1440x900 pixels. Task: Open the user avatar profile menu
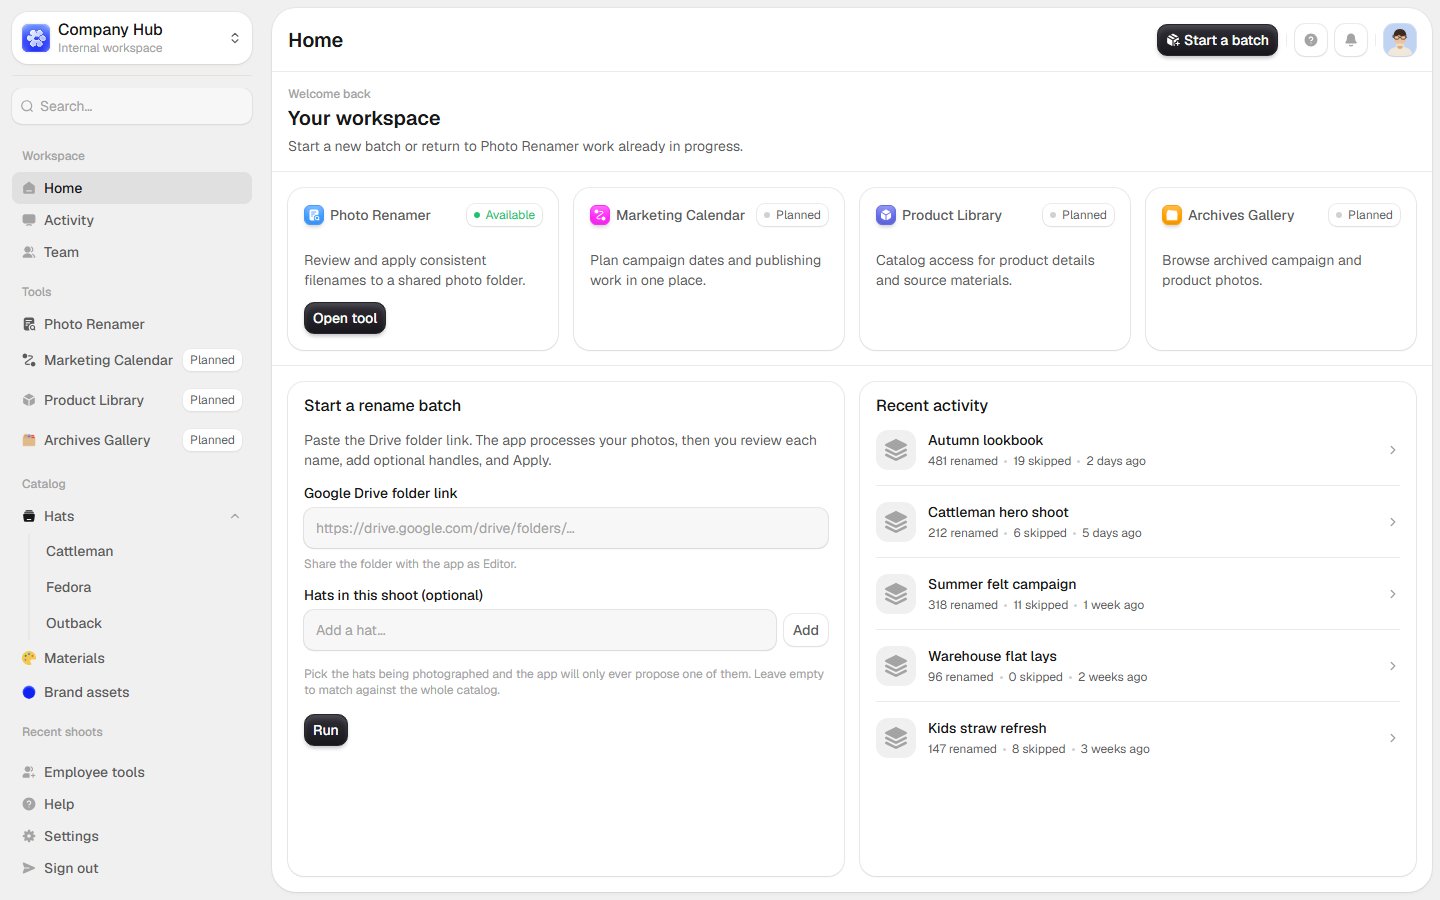(1400, 40)
